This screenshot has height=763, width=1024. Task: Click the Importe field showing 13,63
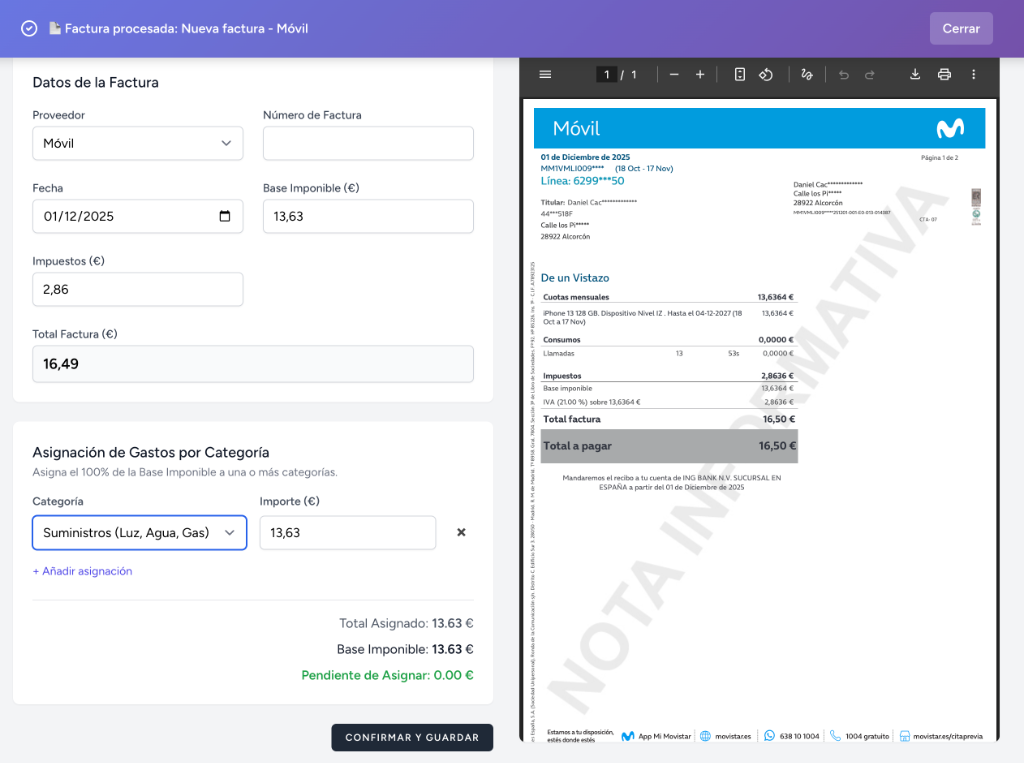[347, 532]
